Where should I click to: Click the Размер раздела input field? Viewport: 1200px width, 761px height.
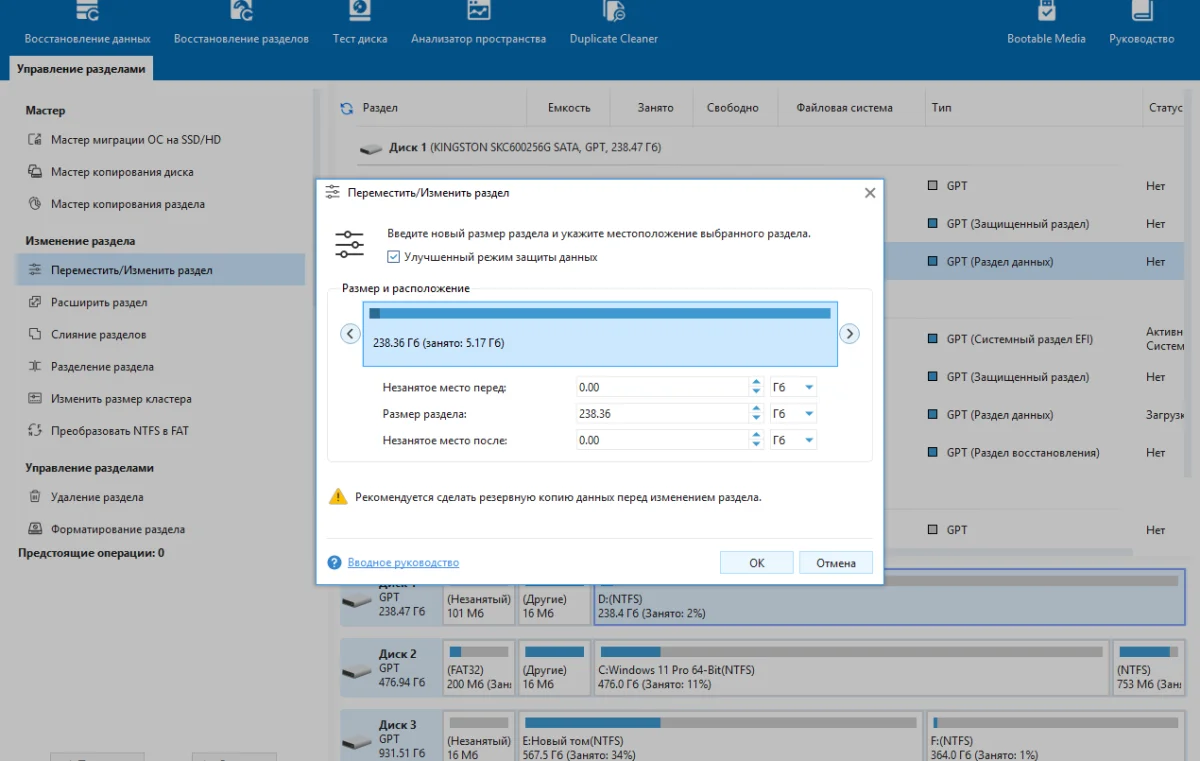661,414
